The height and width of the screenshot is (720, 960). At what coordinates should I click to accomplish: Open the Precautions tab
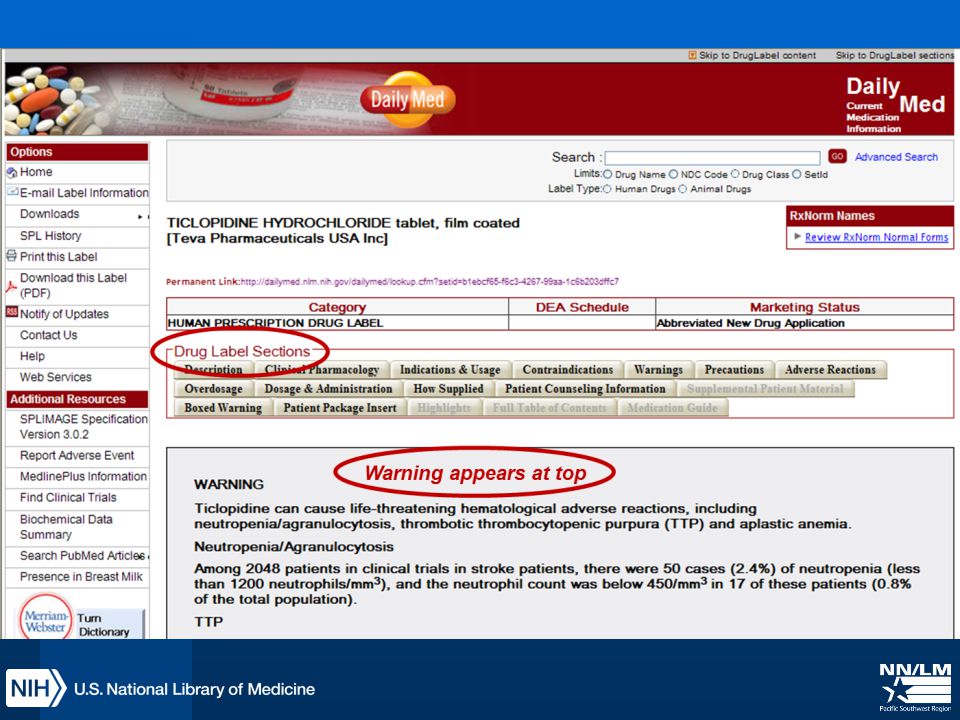click(734, 370)
